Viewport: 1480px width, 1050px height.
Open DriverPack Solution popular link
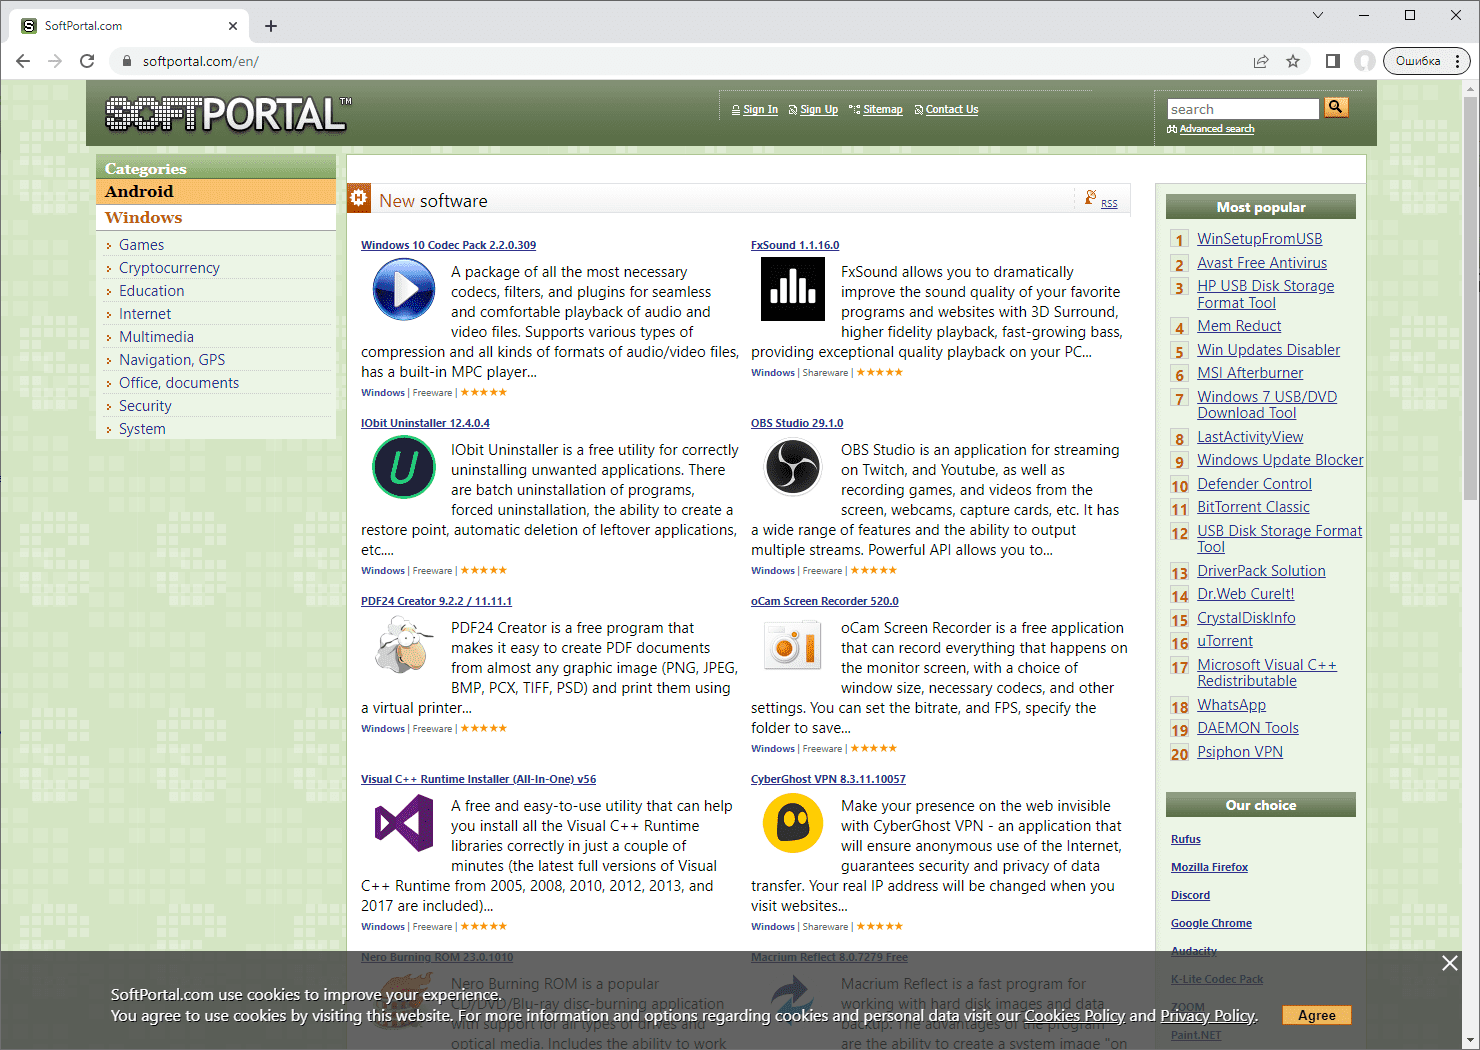click(x=1261, y=571)
